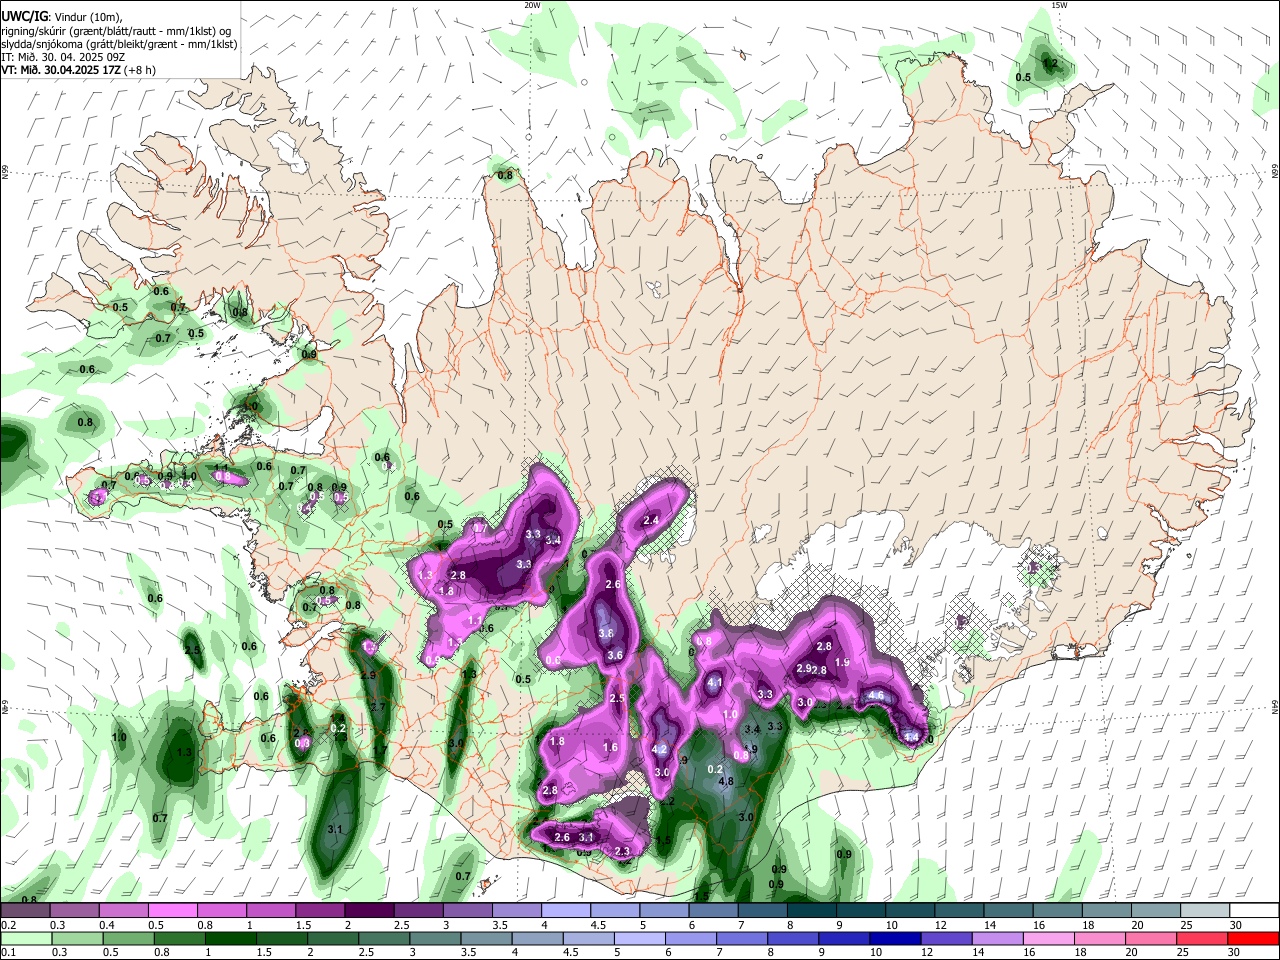Click the deep blue swatch between 10 and 12 on lower scale
The width and height of the screenshot is (1280, 960).
pos(896,938)
